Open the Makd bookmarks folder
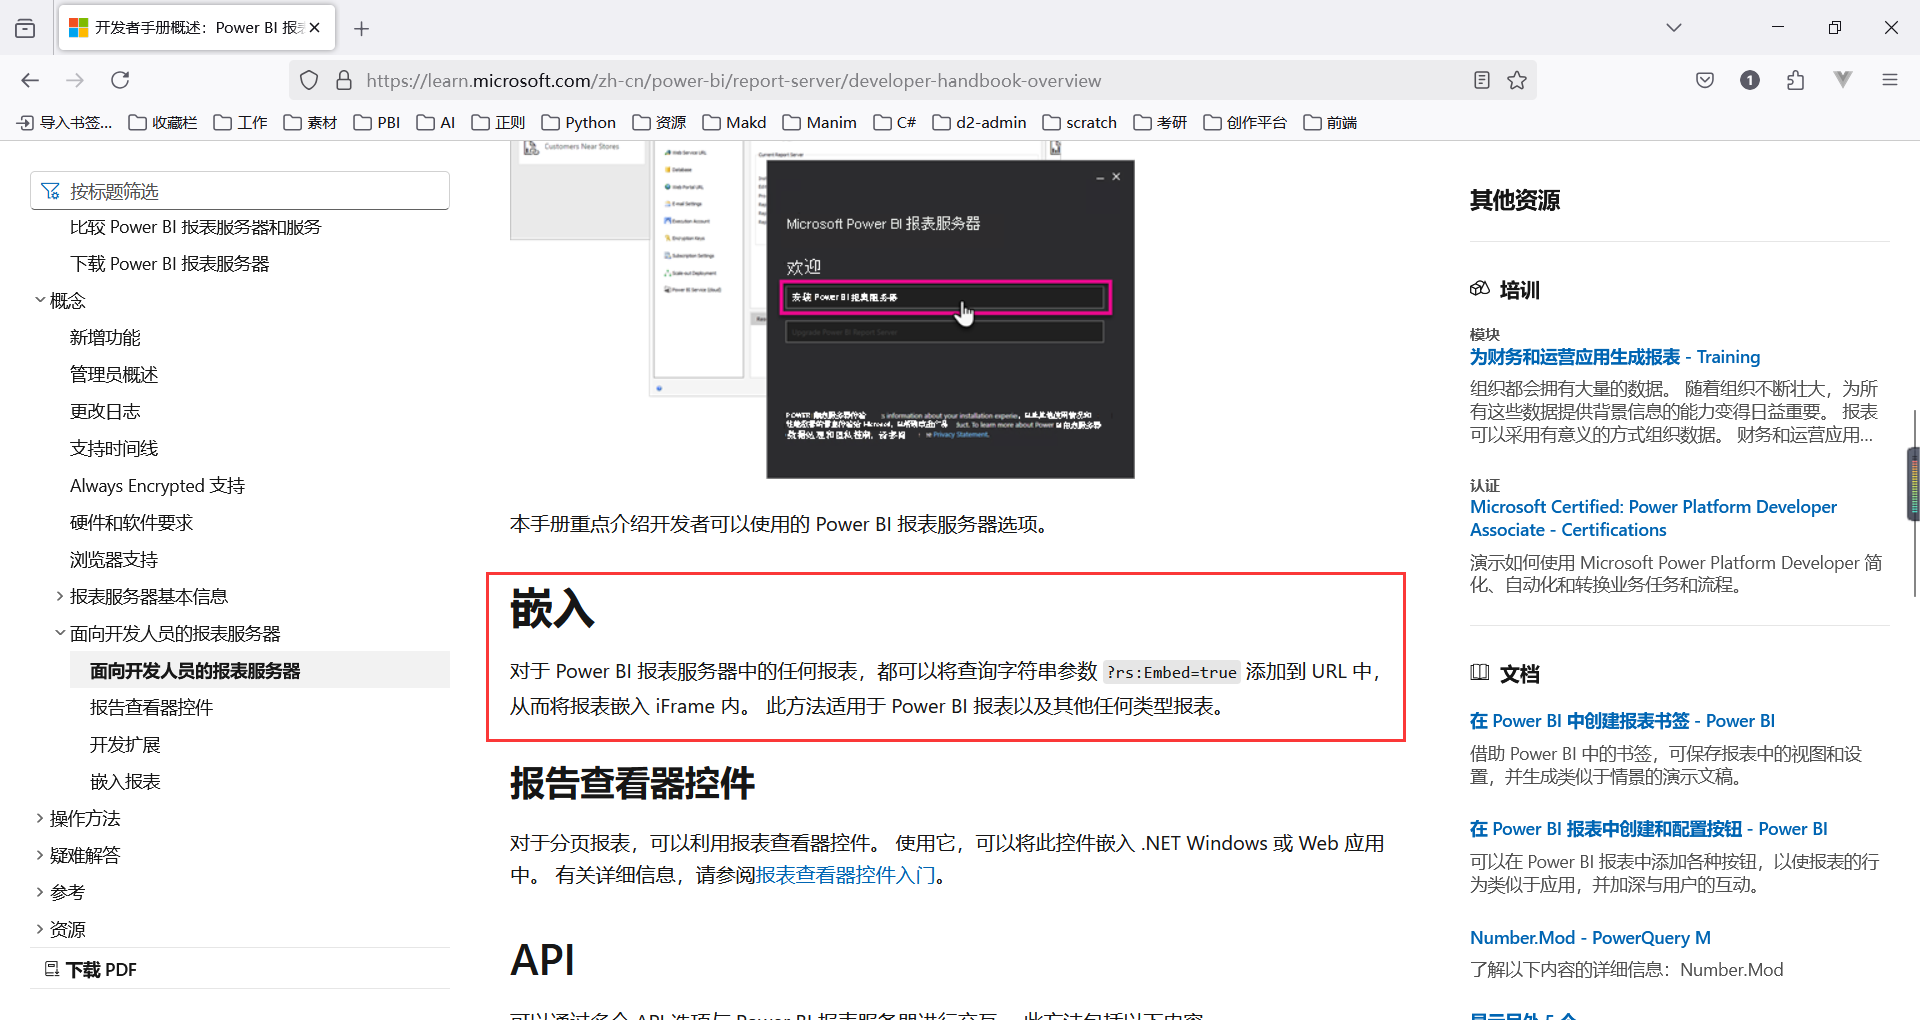 tap(735, 122)
